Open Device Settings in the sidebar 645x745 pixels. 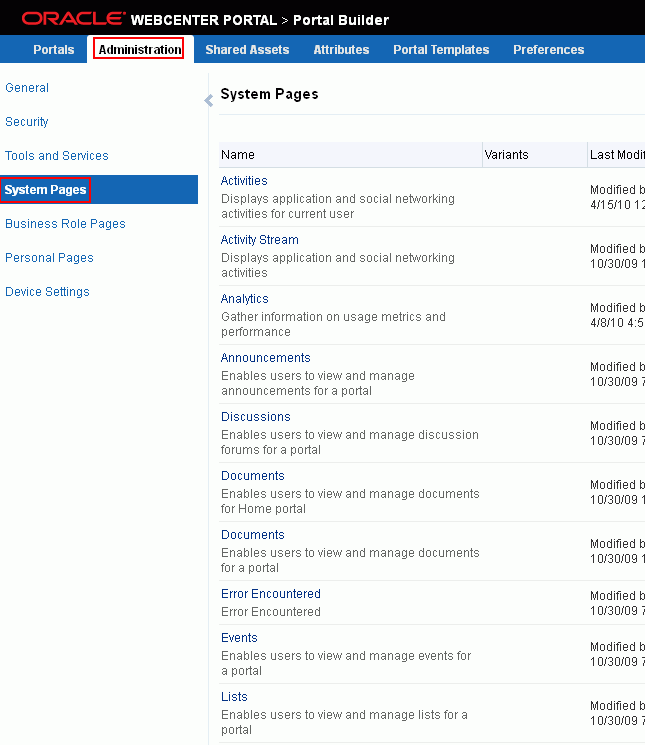click(47, 292)
